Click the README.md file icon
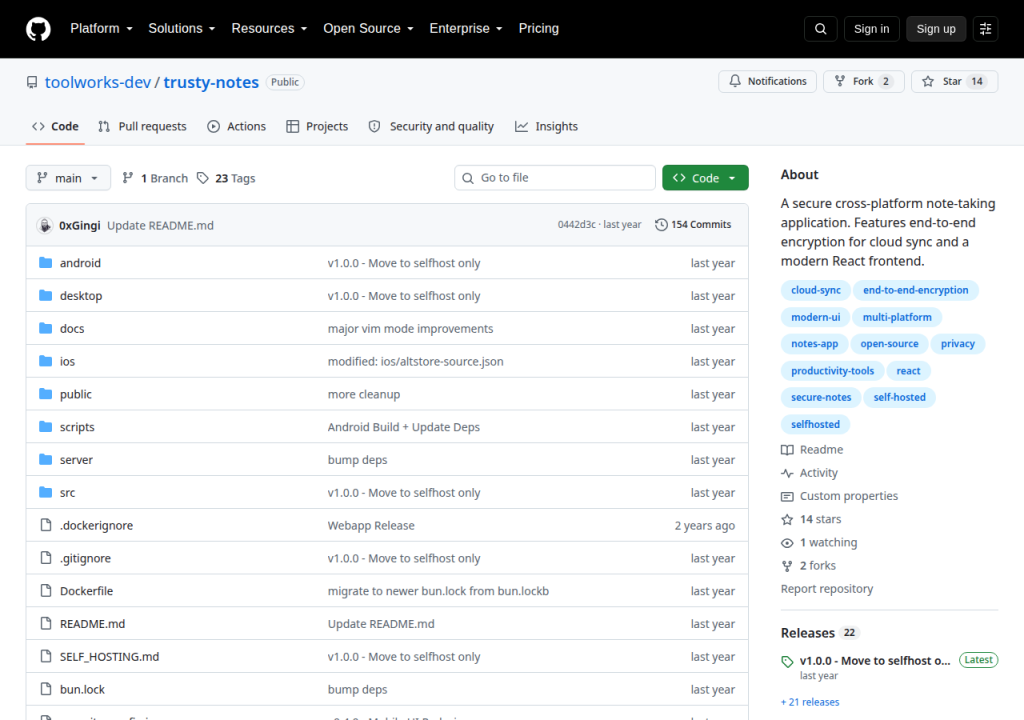The image size is (1024, 720). click(x=46, y=623)
